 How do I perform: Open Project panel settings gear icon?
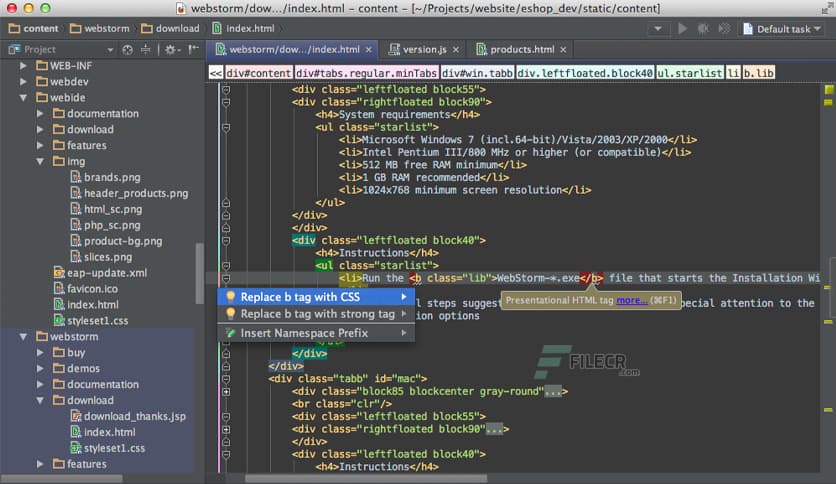pos(172,50)
